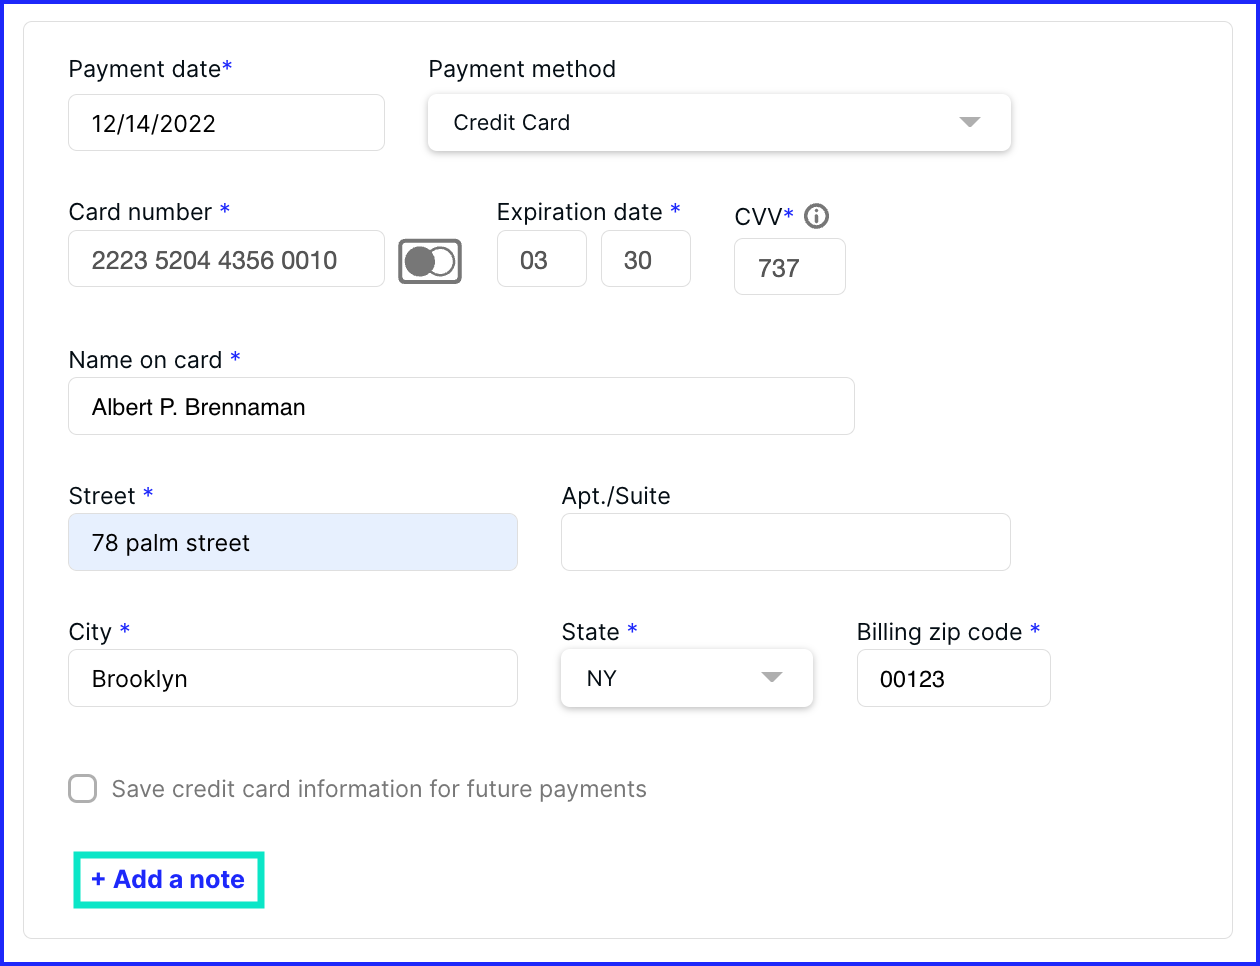Click the CVV field containing 737
Image resolution: width=1260 pixels, height=966 pixels.
click(x=790, y=267)
